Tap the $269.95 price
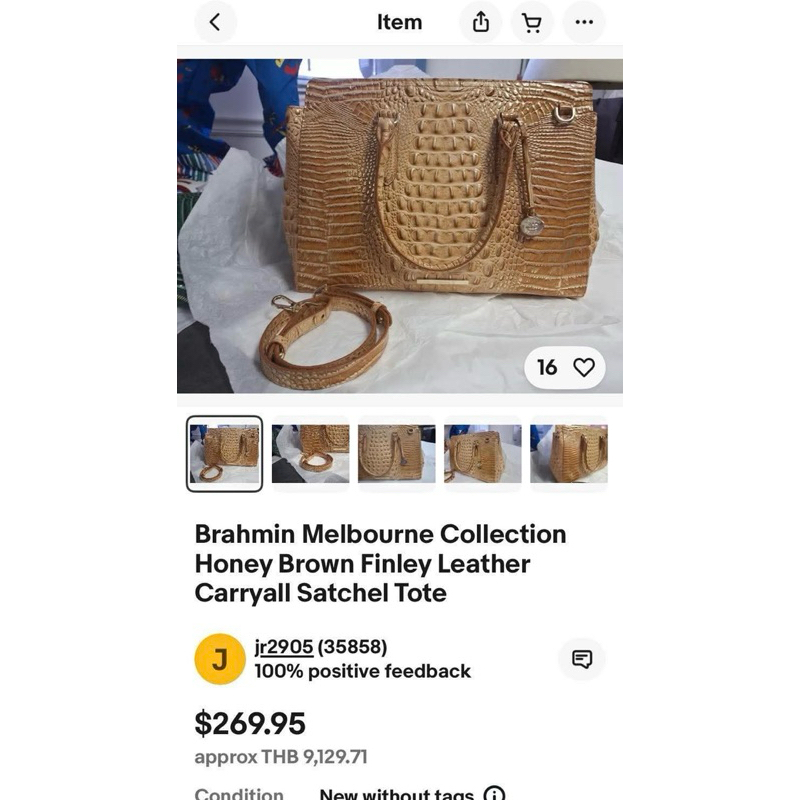Screen dimensions: 800x800 pyautogui.click(x=250, y=723)
